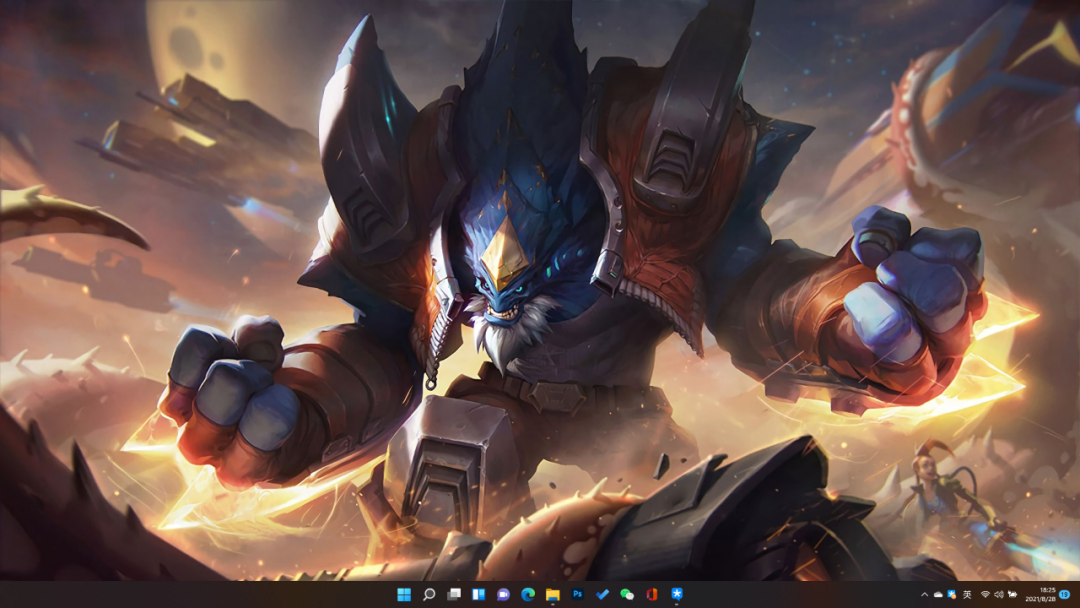Click the blue star tray icon
The image size is (1080, 608).
click(x=952, y=594)
